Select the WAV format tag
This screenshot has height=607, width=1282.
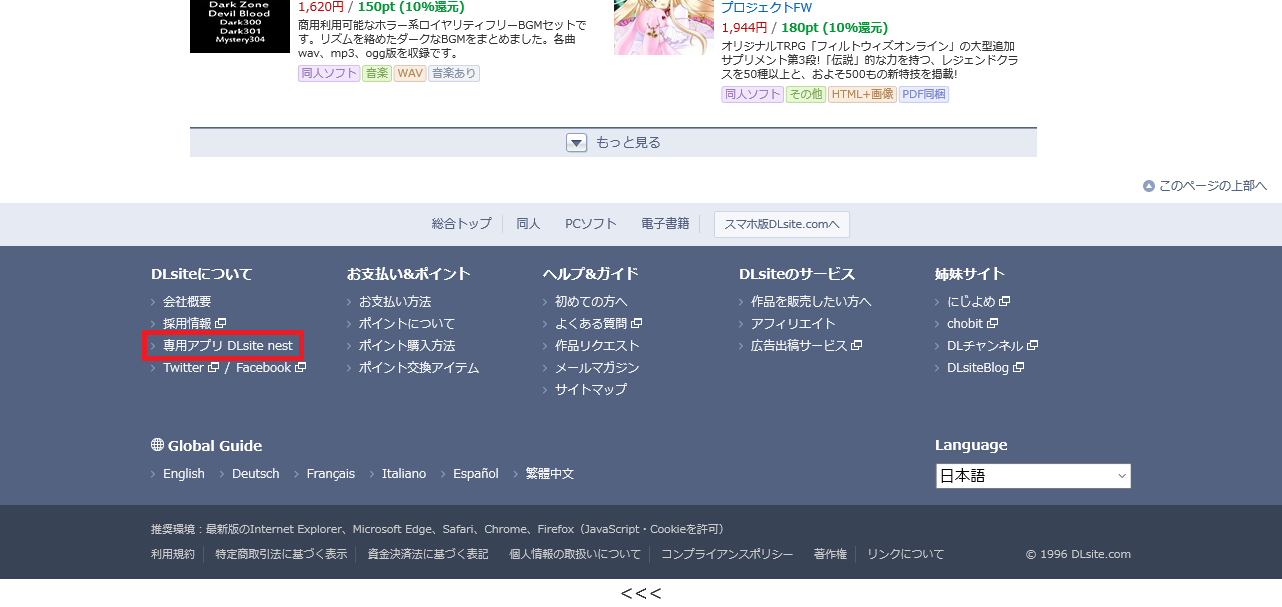pos(410,73)
